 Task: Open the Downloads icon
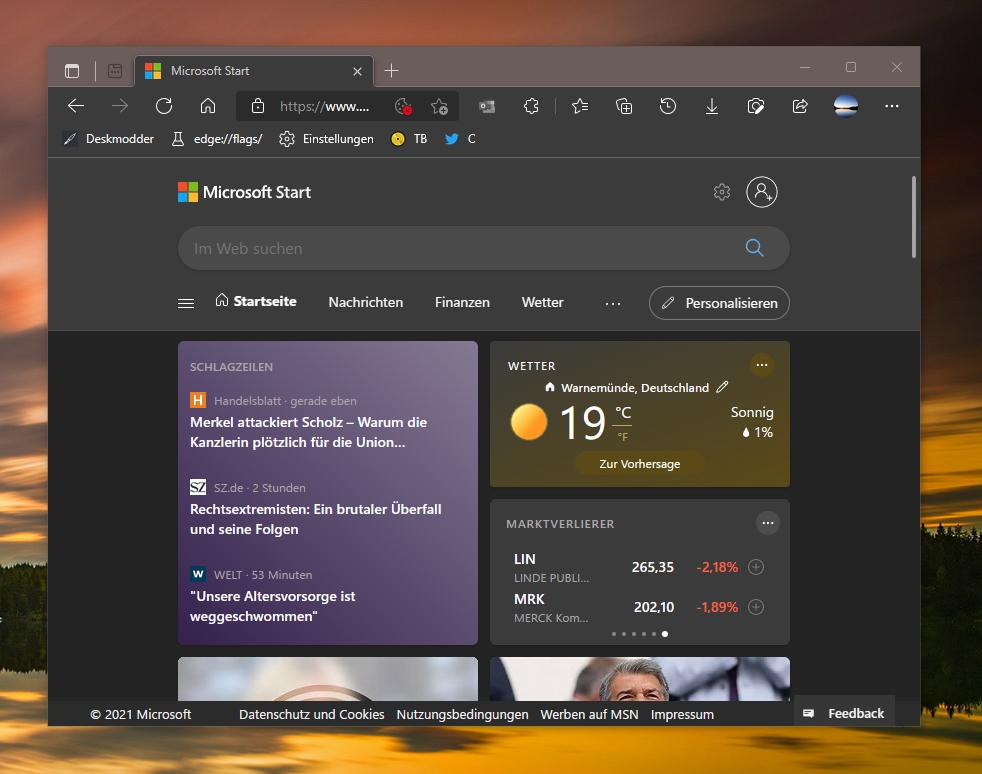click(711, 107)
